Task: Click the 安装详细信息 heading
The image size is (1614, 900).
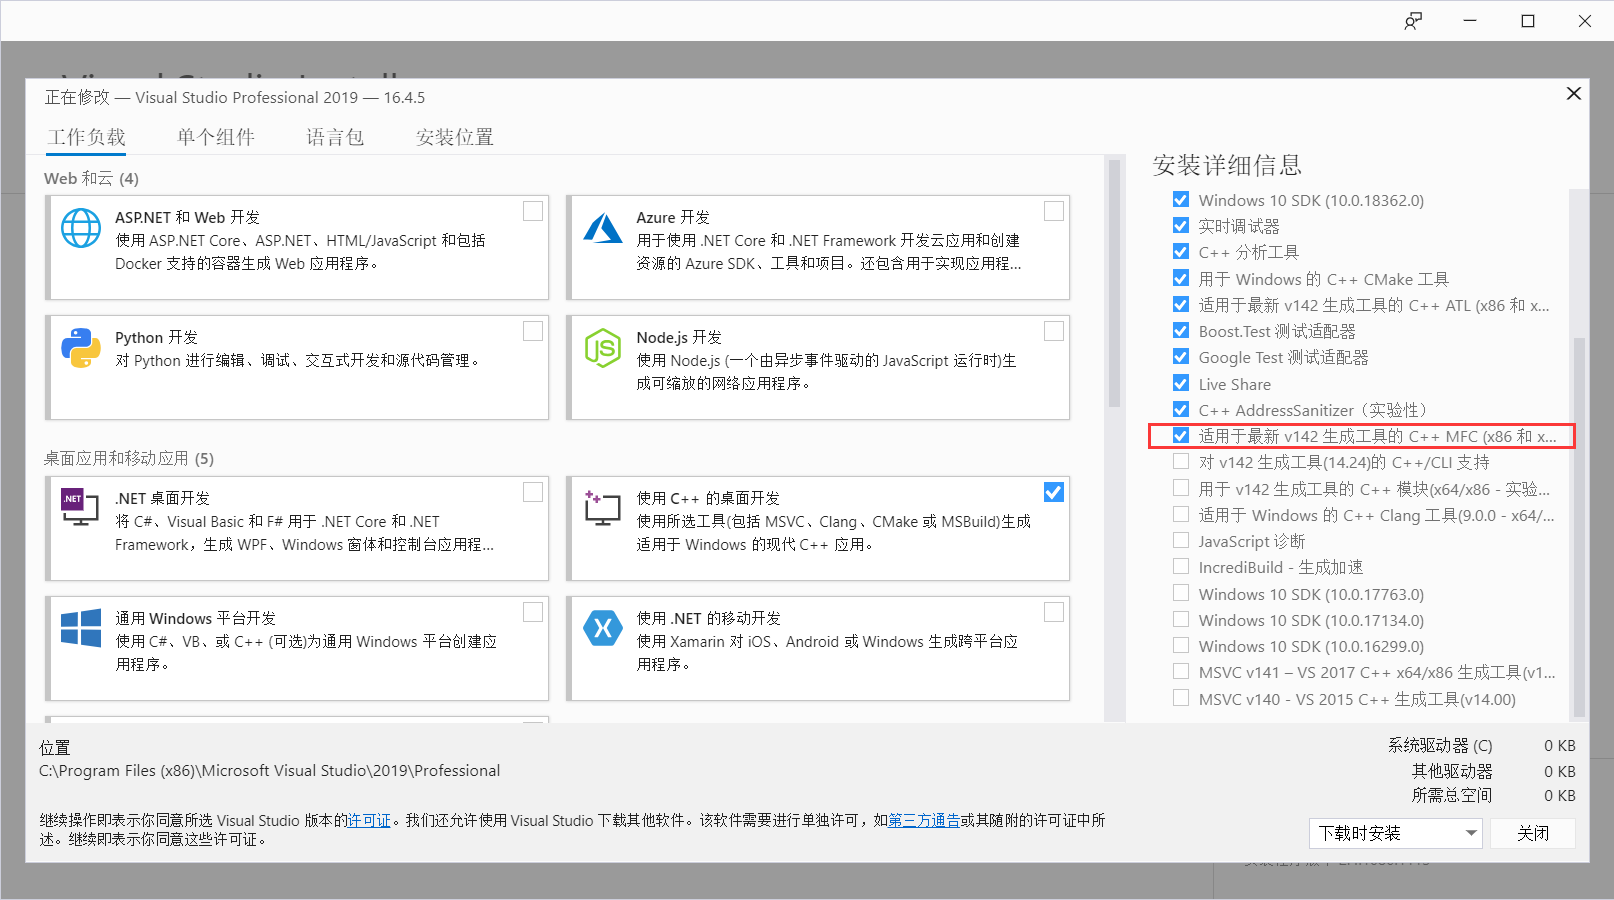Action: [x=1227, y=165]
